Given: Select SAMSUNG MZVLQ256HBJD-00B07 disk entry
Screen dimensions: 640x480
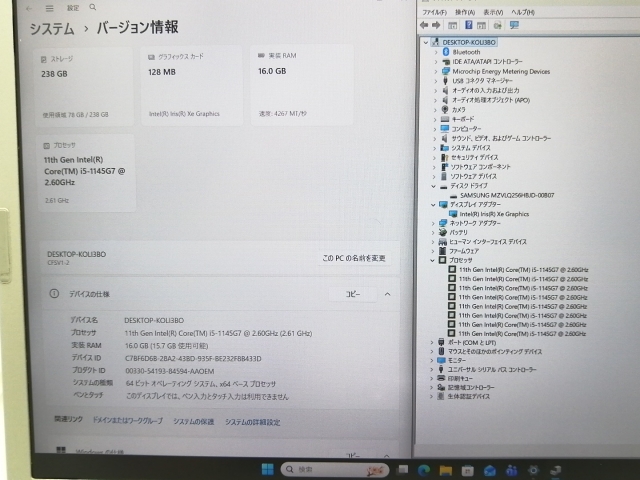Looking at the screenshot, I should point(507,195).
